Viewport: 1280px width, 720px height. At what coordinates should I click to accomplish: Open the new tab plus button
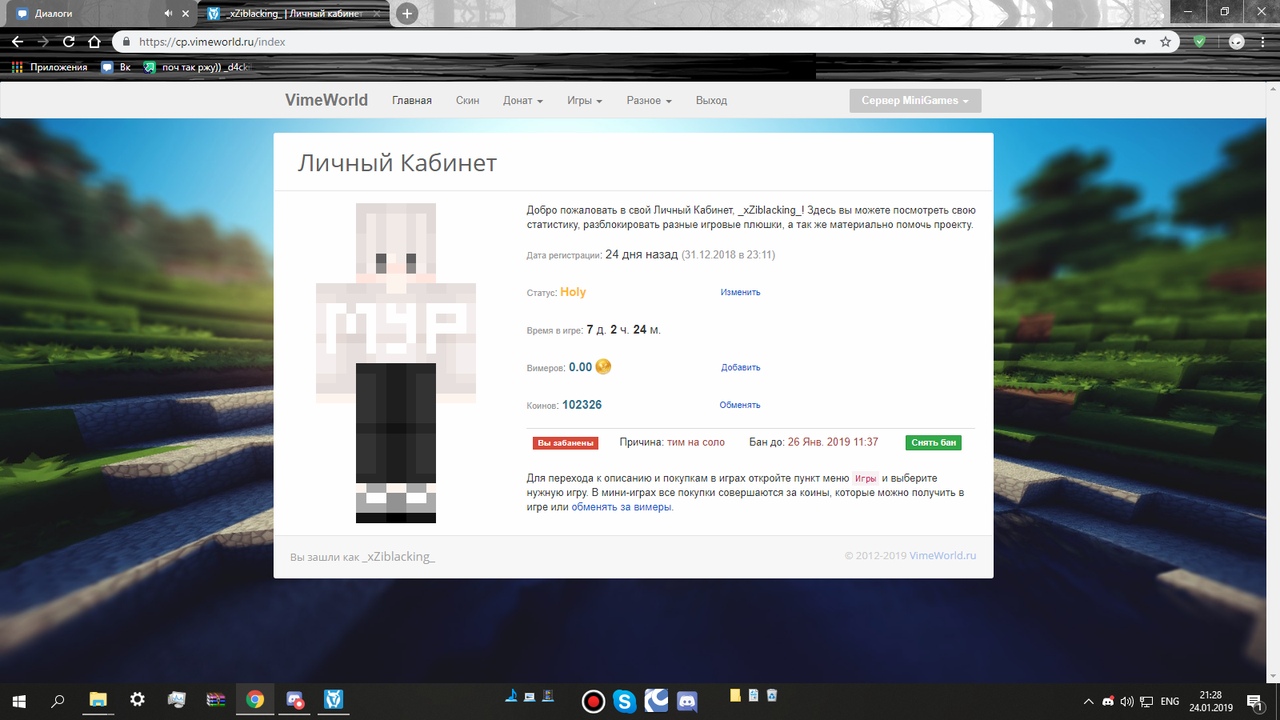point(406,13)
